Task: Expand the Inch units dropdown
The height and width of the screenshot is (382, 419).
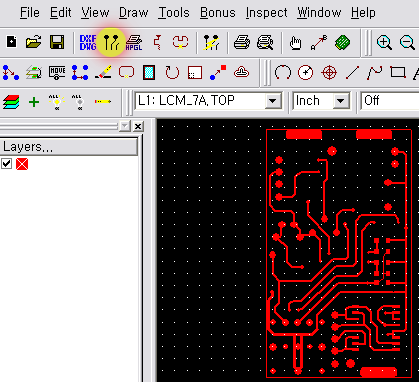Action: [321, 101]
